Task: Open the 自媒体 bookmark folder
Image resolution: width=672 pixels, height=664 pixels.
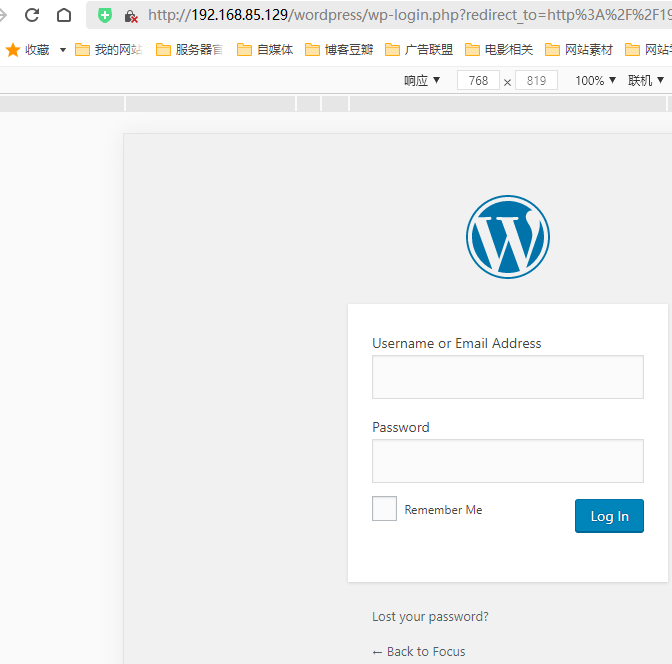Action: (x=265, y=50)
